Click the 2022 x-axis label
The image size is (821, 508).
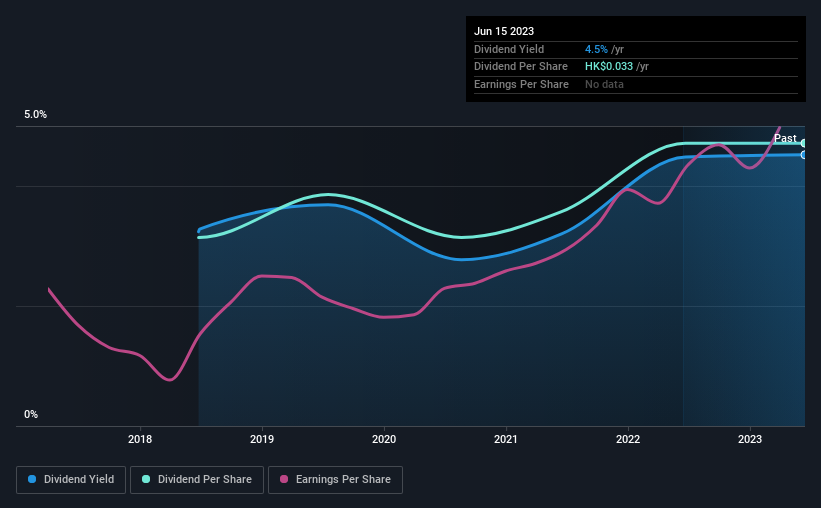pyautogui.click(x=628, y=439)
